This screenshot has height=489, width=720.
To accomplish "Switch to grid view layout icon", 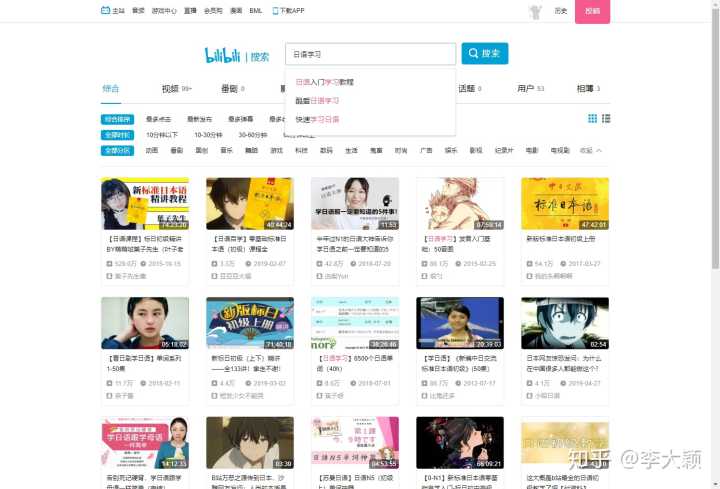I will click(x=592, y=118).
